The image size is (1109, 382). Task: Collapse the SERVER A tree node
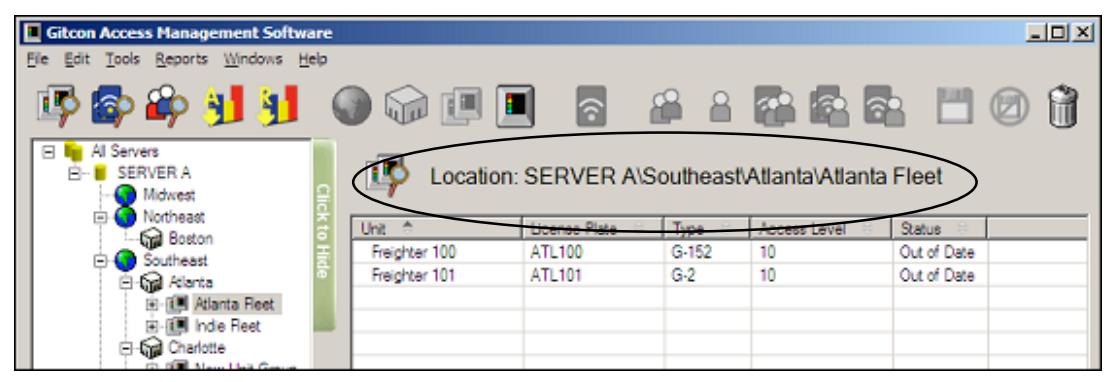pos(74,173)
